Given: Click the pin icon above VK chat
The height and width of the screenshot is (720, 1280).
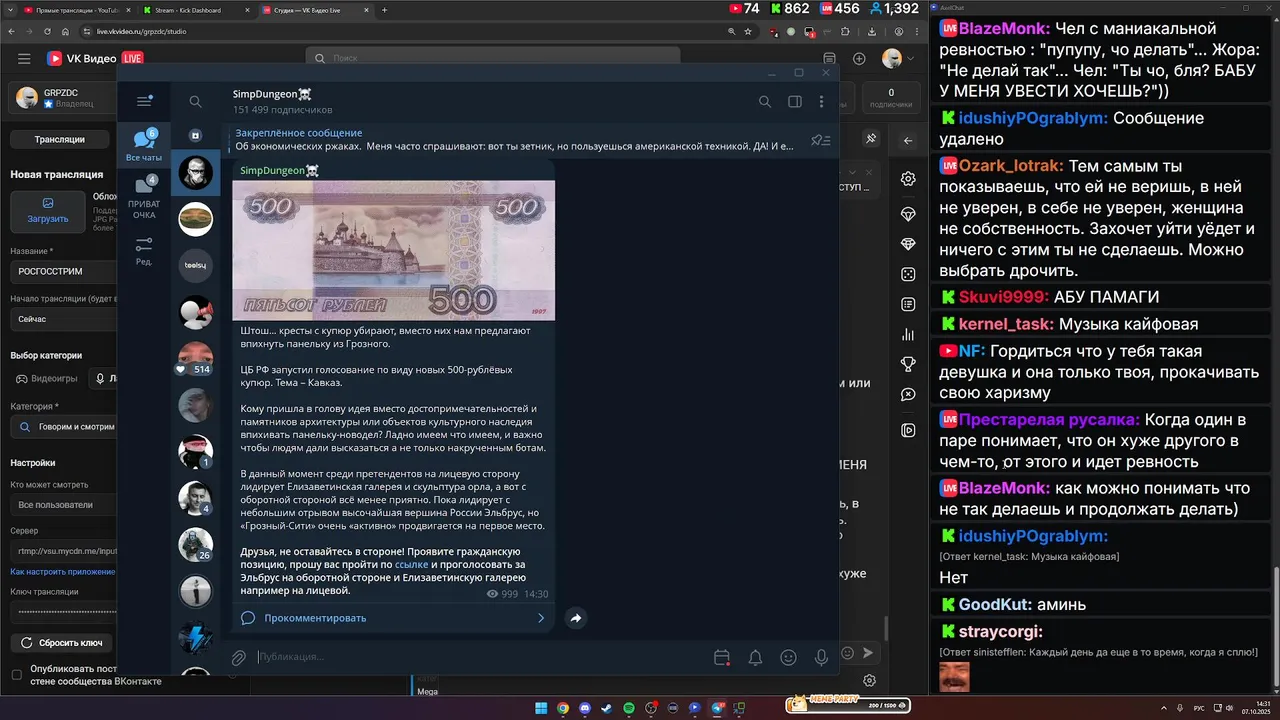Looking at the screenshot, I should pyautogui.click(x=871, y=138).
